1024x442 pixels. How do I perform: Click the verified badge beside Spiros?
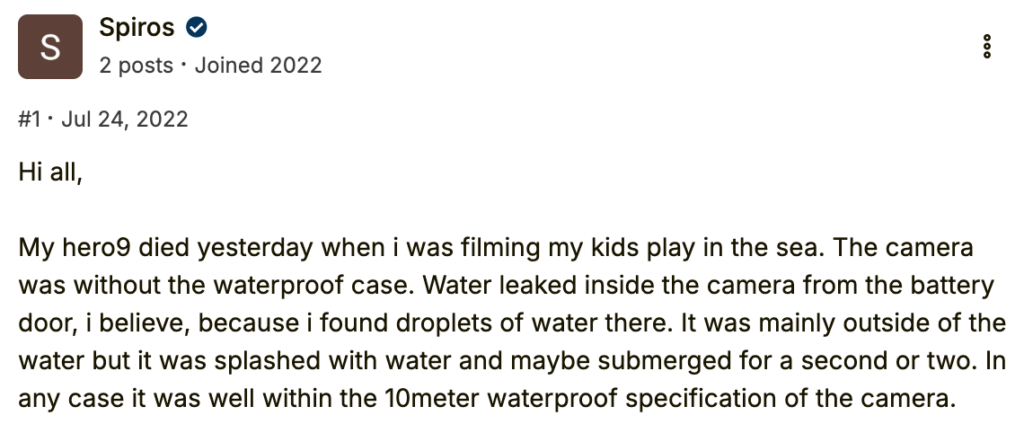tap(195, 28)
